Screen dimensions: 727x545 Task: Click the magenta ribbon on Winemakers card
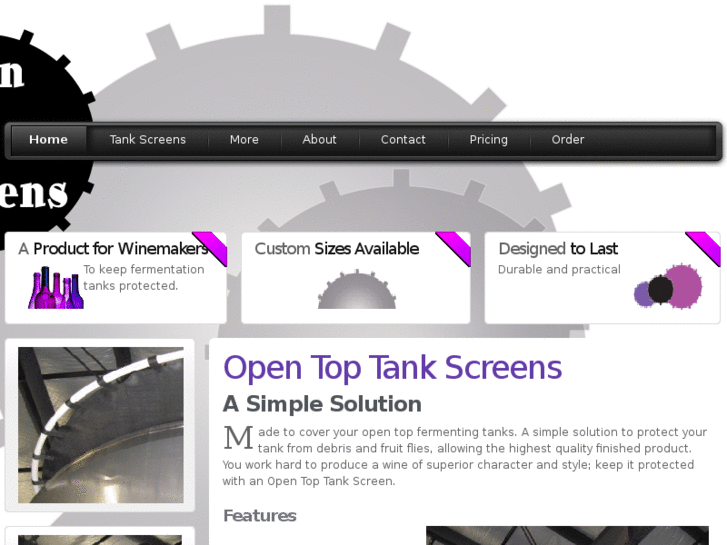210,249
